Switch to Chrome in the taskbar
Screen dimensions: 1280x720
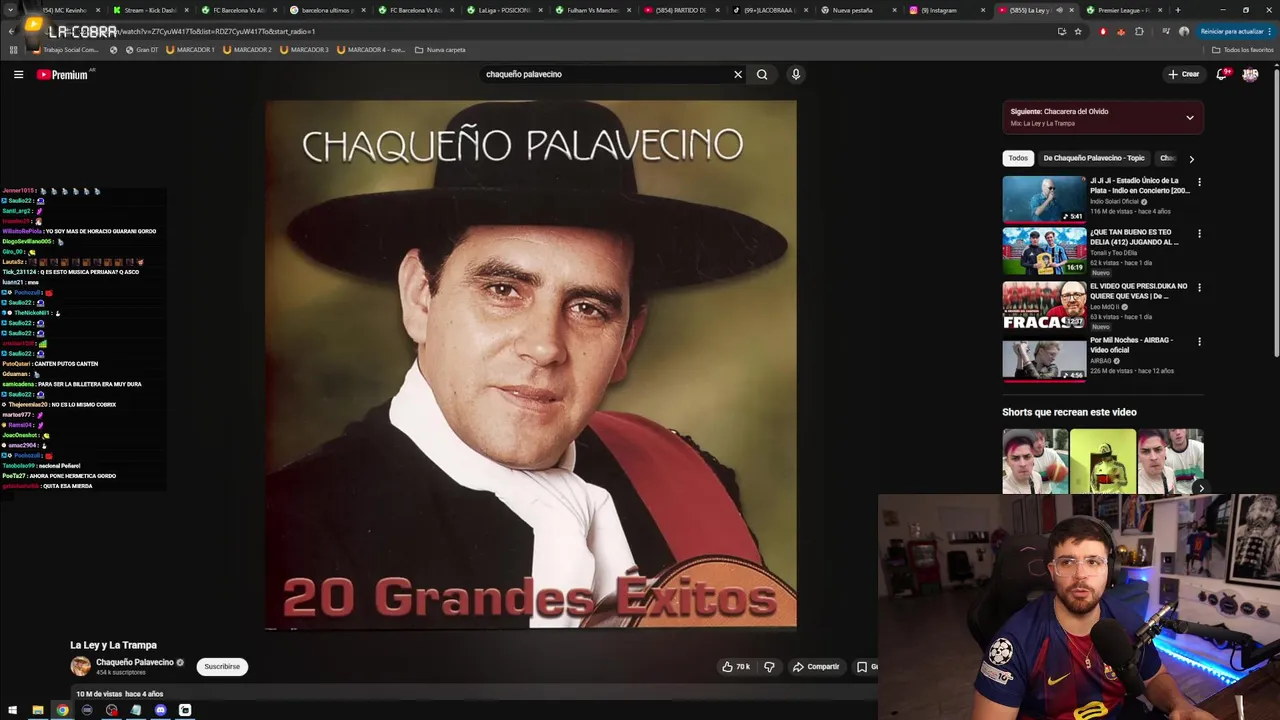[x=62, y=710]
